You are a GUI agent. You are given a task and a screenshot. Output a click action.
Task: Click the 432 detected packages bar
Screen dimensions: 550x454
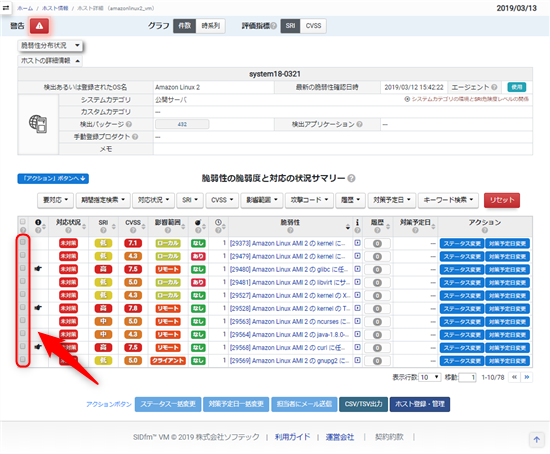pyautogui.click(x=182, y=124)
